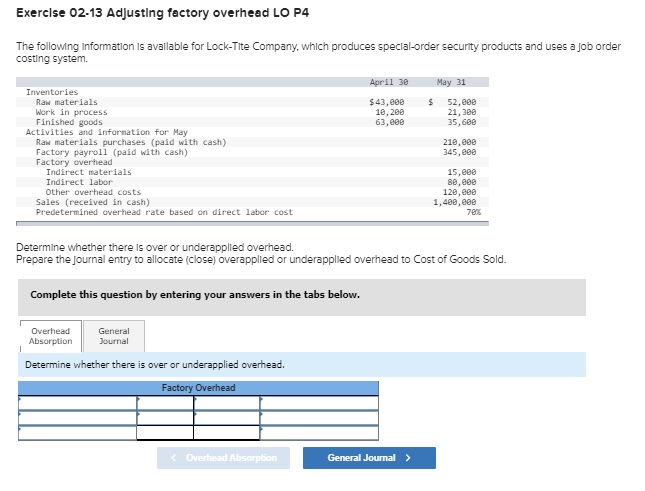Open first row left label dropdown cell

77,403
